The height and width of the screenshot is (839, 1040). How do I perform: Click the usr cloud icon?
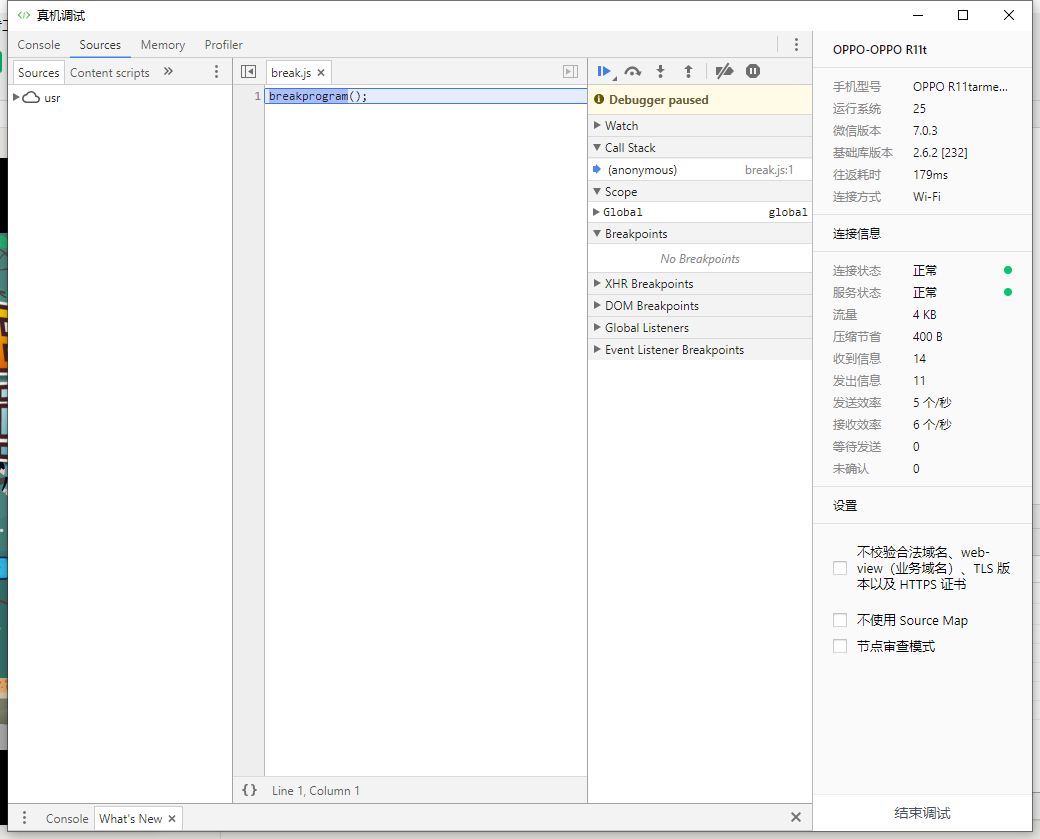pyautogui.click(x=31, y=98)
